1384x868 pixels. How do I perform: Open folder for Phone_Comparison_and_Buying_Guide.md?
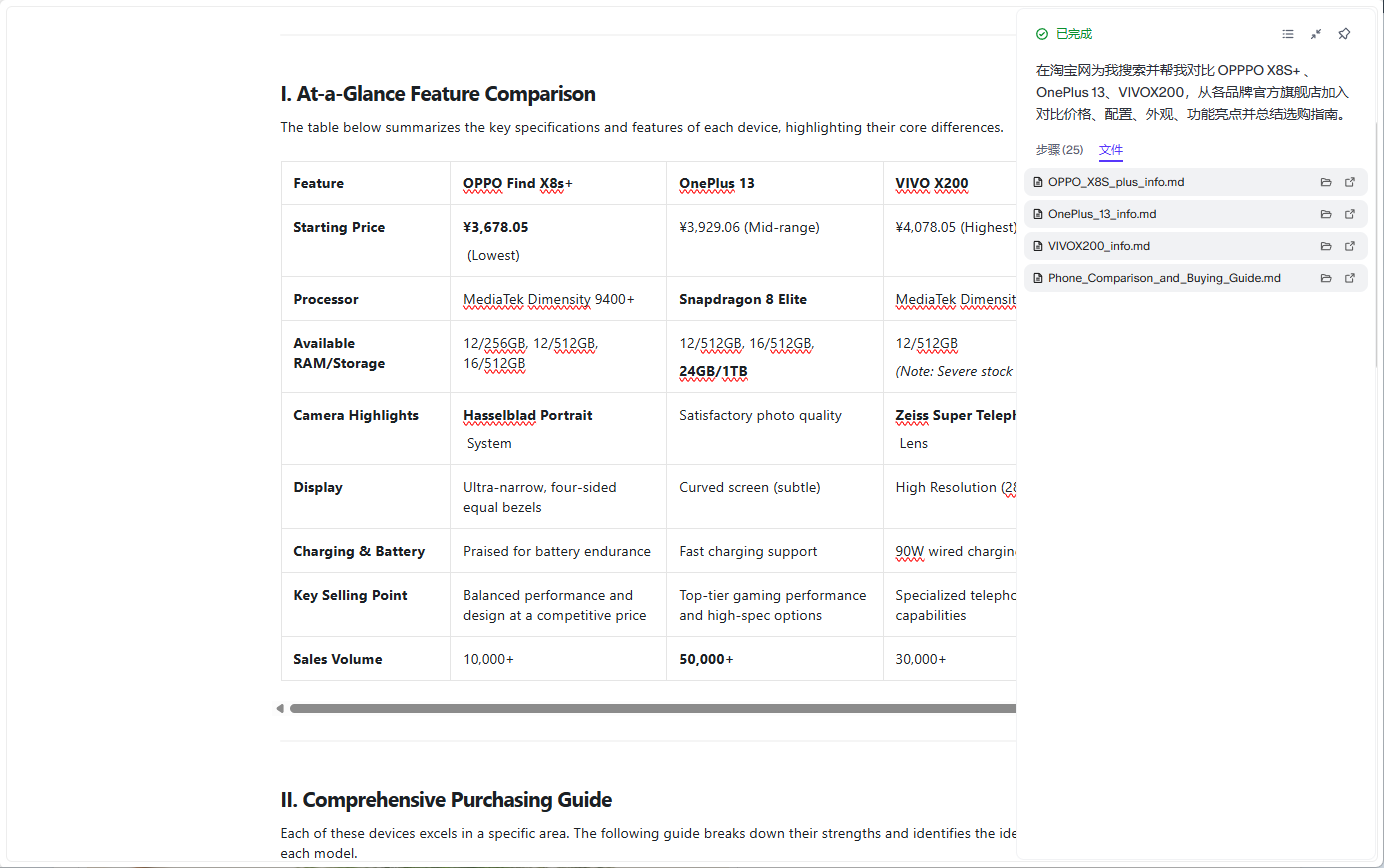[x=1326, y=278]
